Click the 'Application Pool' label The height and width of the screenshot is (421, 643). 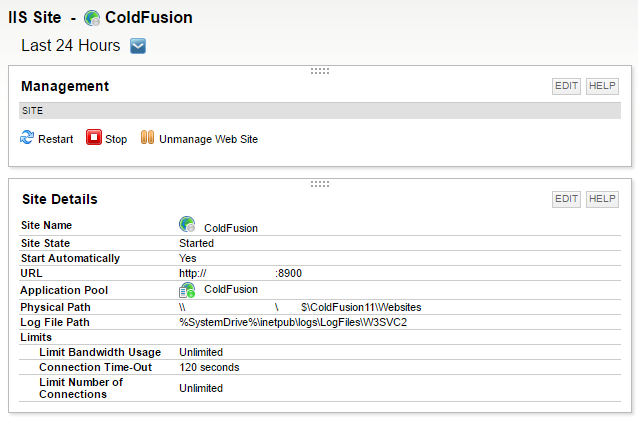[x=64, y=291]
